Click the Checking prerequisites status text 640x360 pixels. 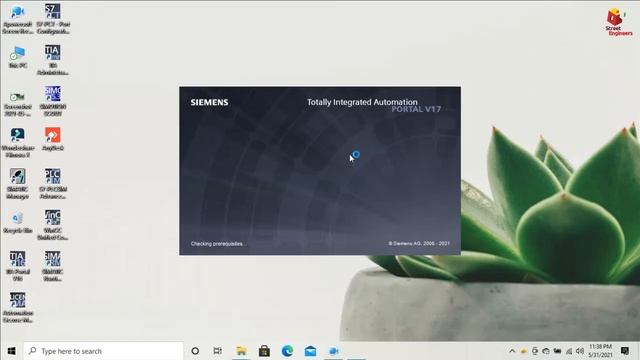[218, 244]
